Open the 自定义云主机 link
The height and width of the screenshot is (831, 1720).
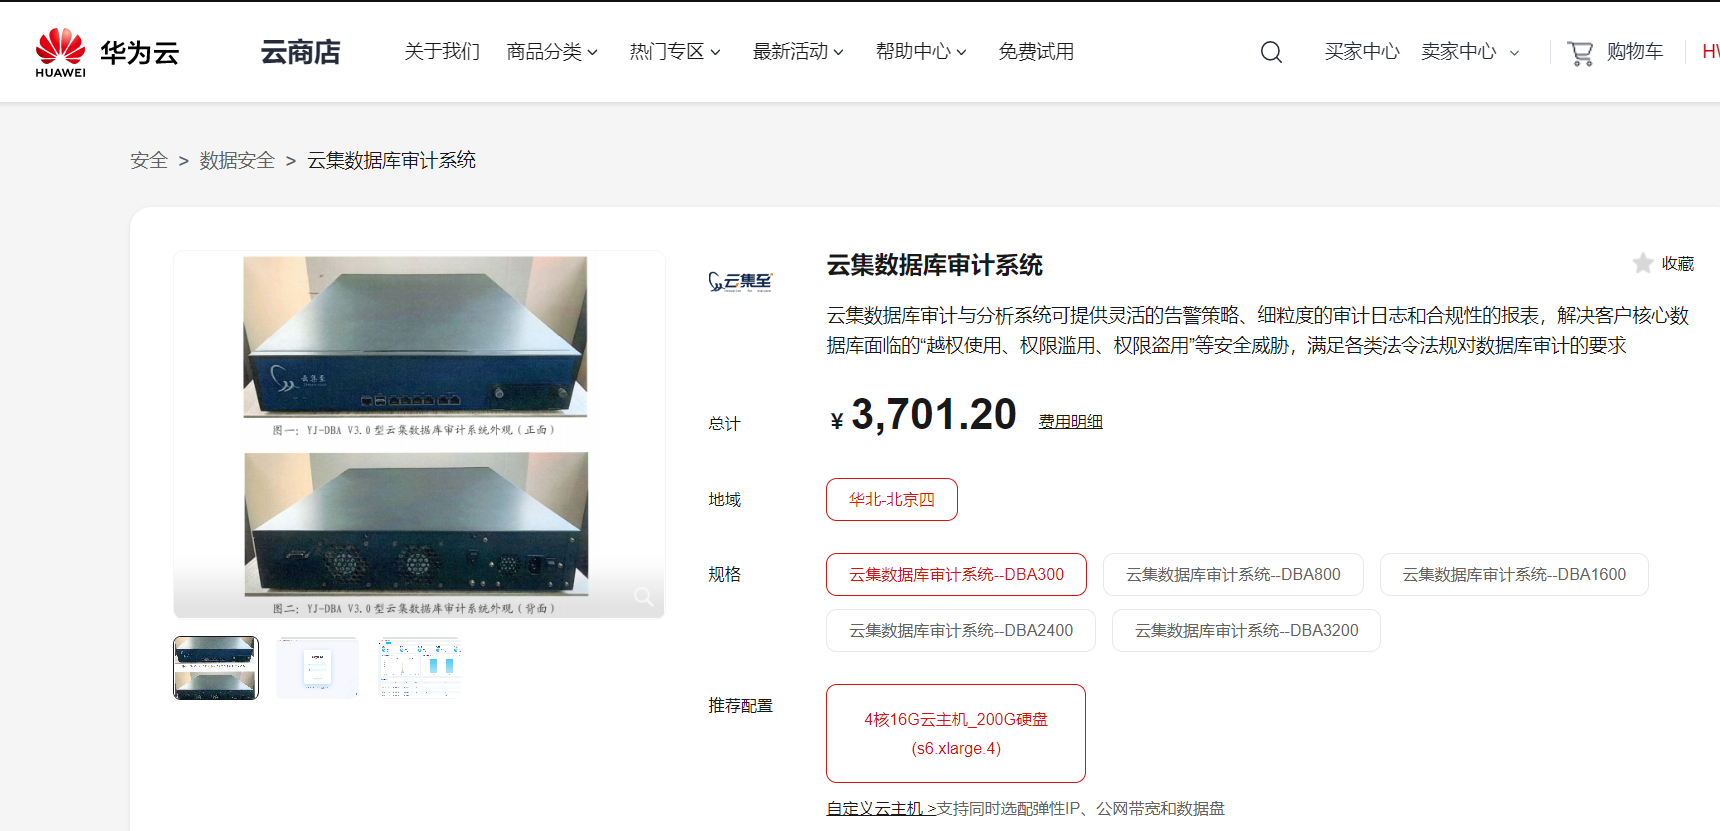pos(881,808)
